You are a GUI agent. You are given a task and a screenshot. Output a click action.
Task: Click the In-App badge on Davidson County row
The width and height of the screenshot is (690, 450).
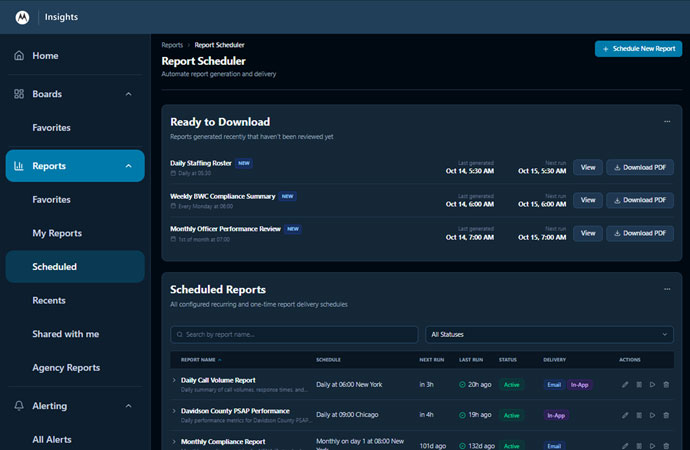tap(556, 415)
